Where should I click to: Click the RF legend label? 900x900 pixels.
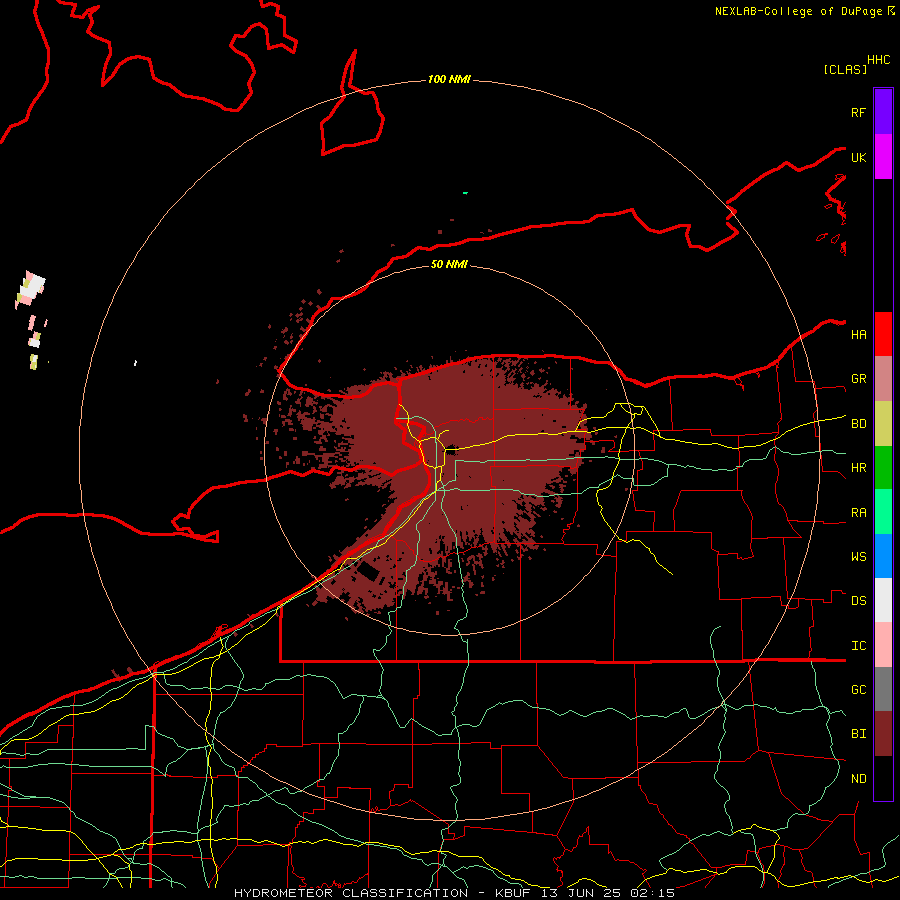[858, 112]
